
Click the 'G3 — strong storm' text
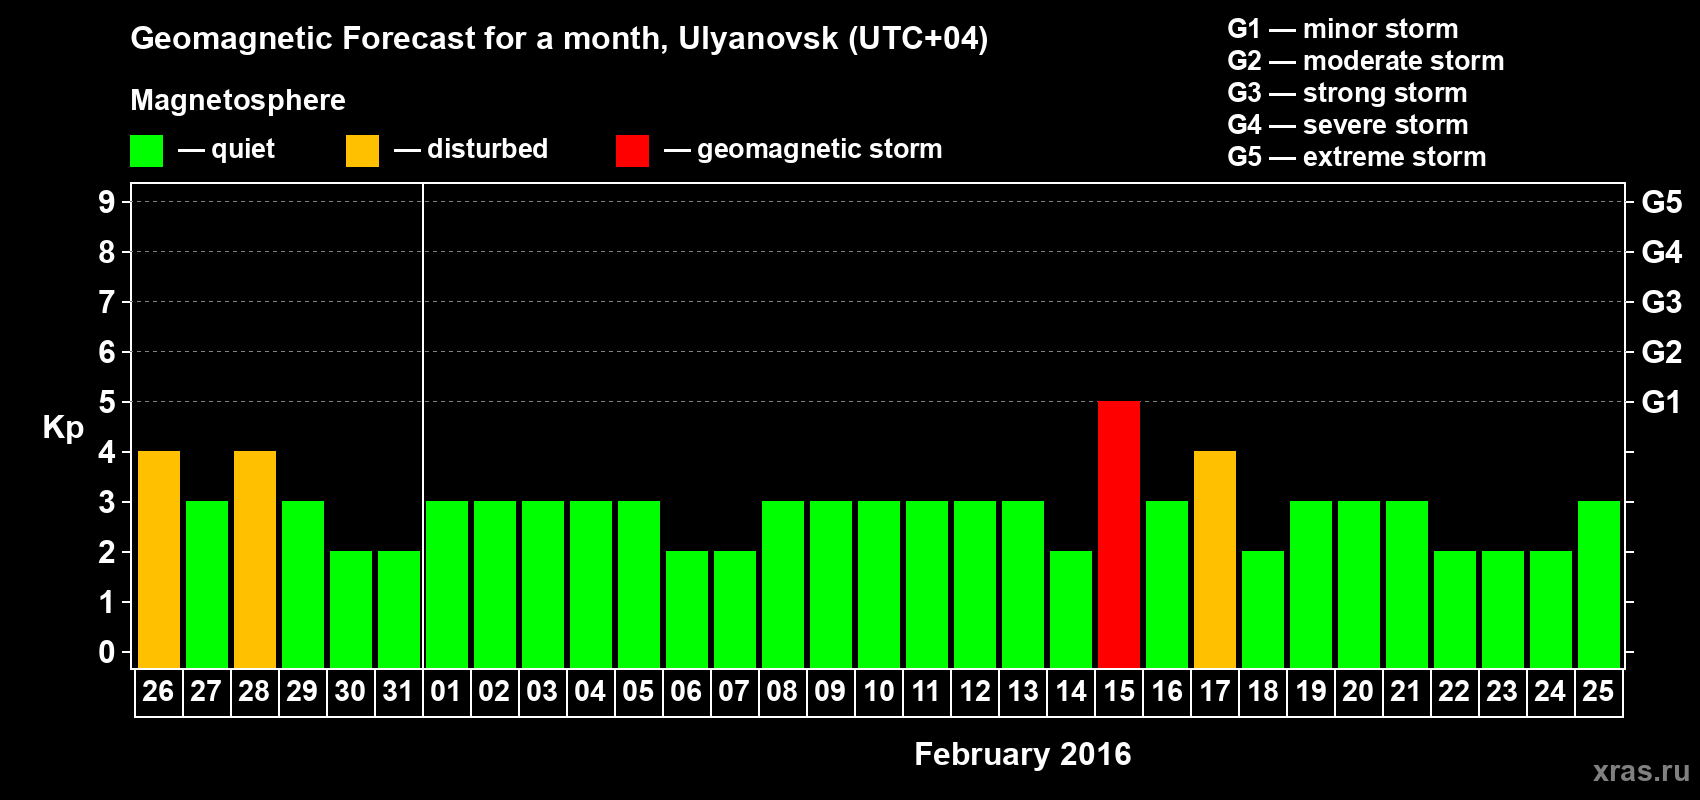coord(1347,93)
